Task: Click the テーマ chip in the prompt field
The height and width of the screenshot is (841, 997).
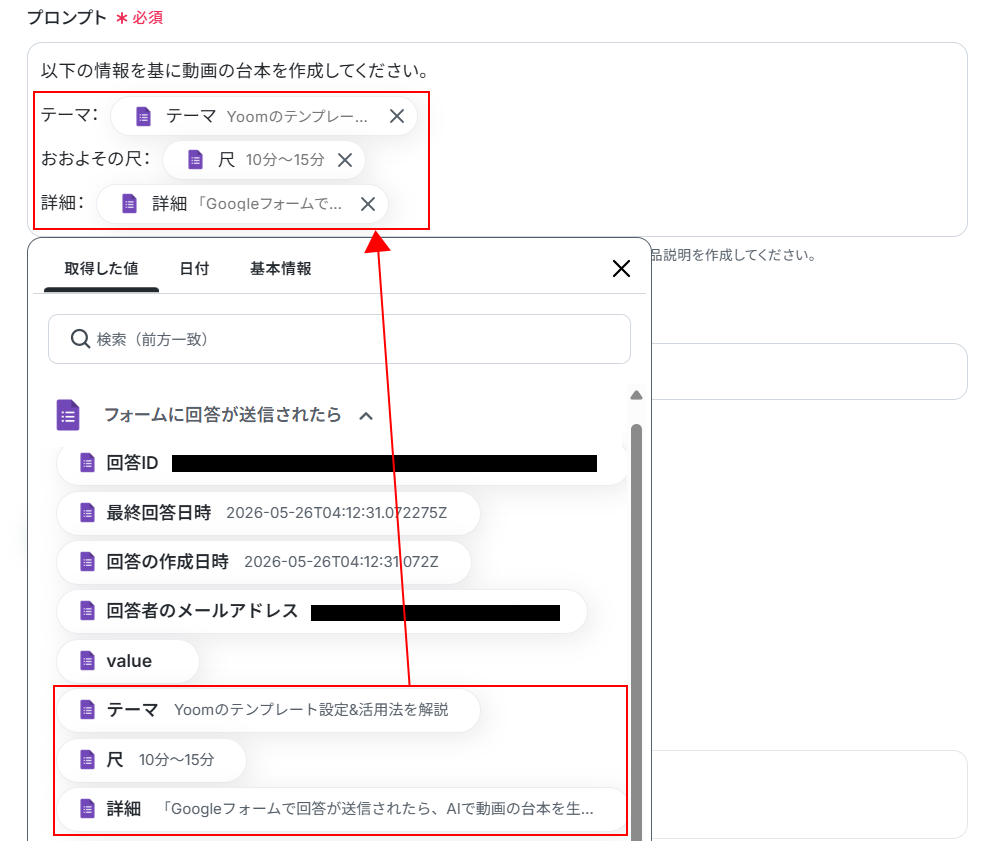Action: 264,116
